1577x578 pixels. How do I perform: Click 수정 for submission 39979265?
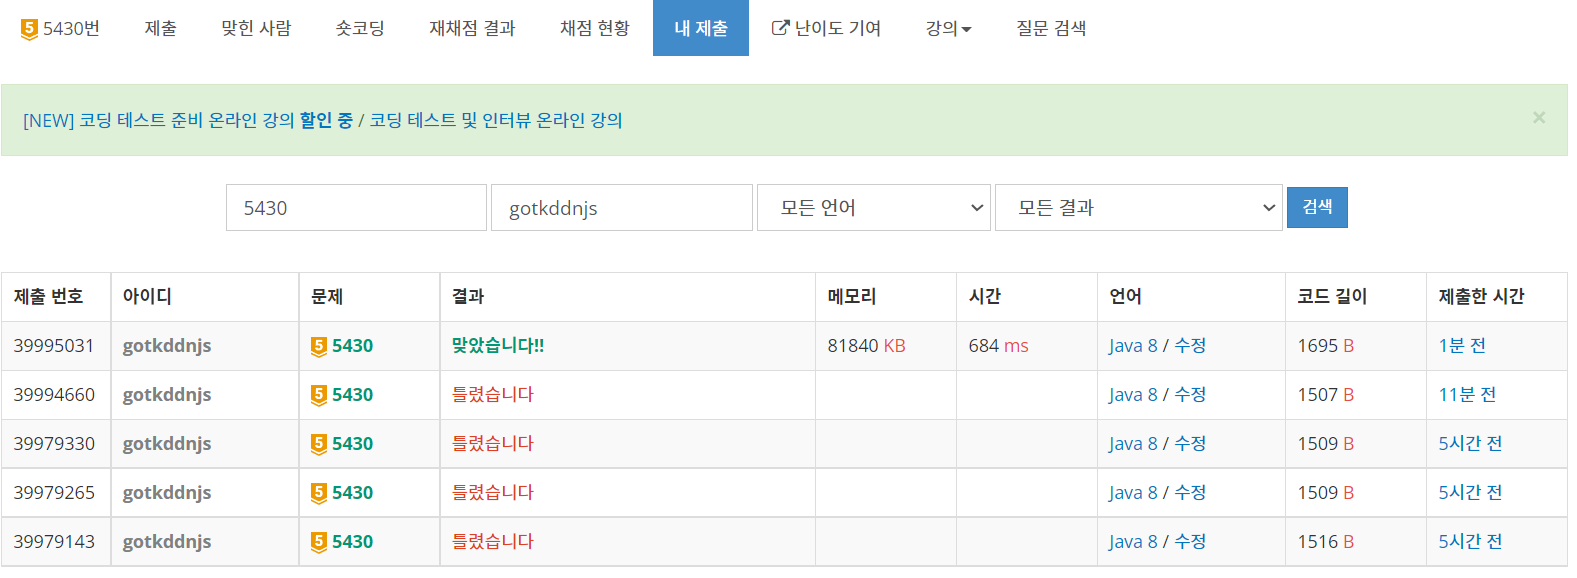point(1190,493)
